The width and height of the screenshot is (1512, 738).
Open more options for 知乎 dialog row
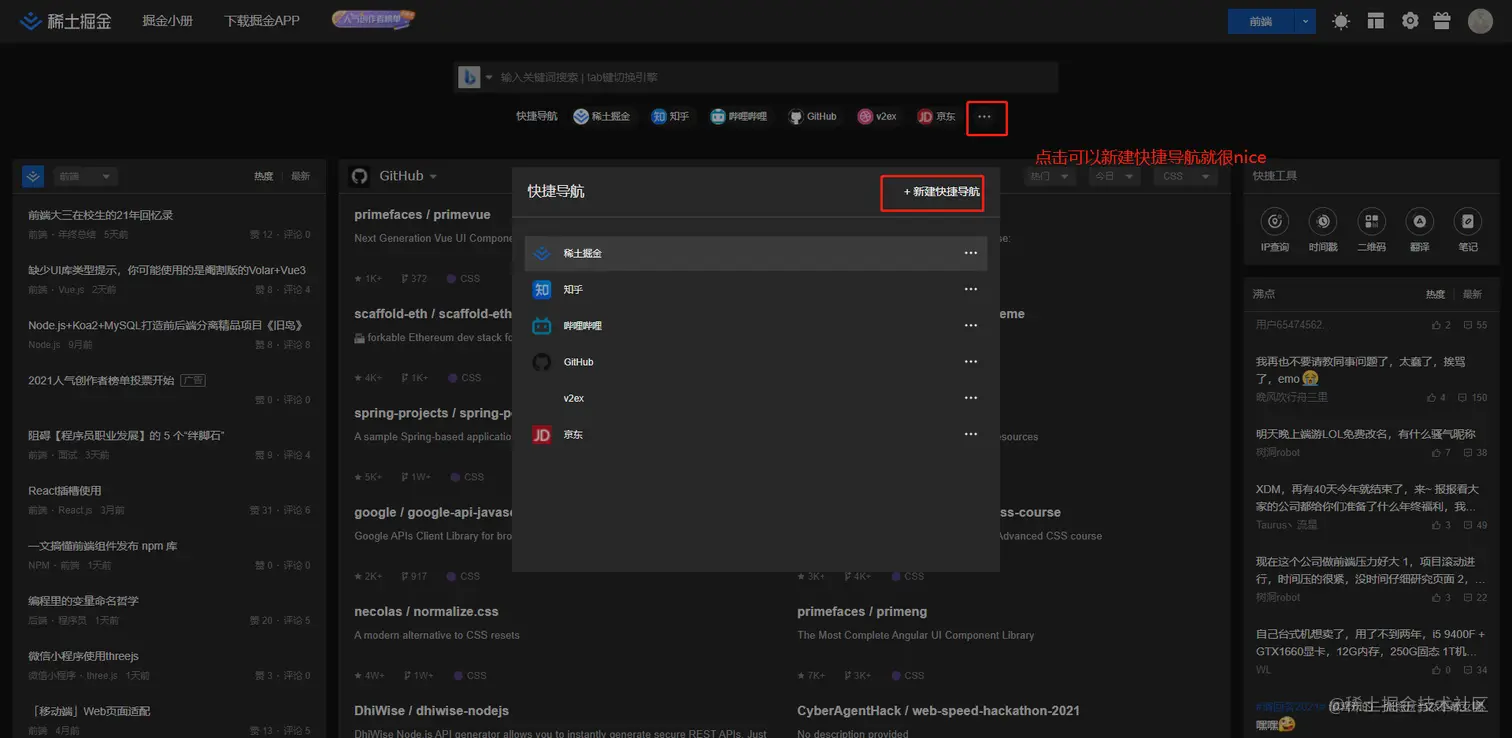(x=970, y=290)
